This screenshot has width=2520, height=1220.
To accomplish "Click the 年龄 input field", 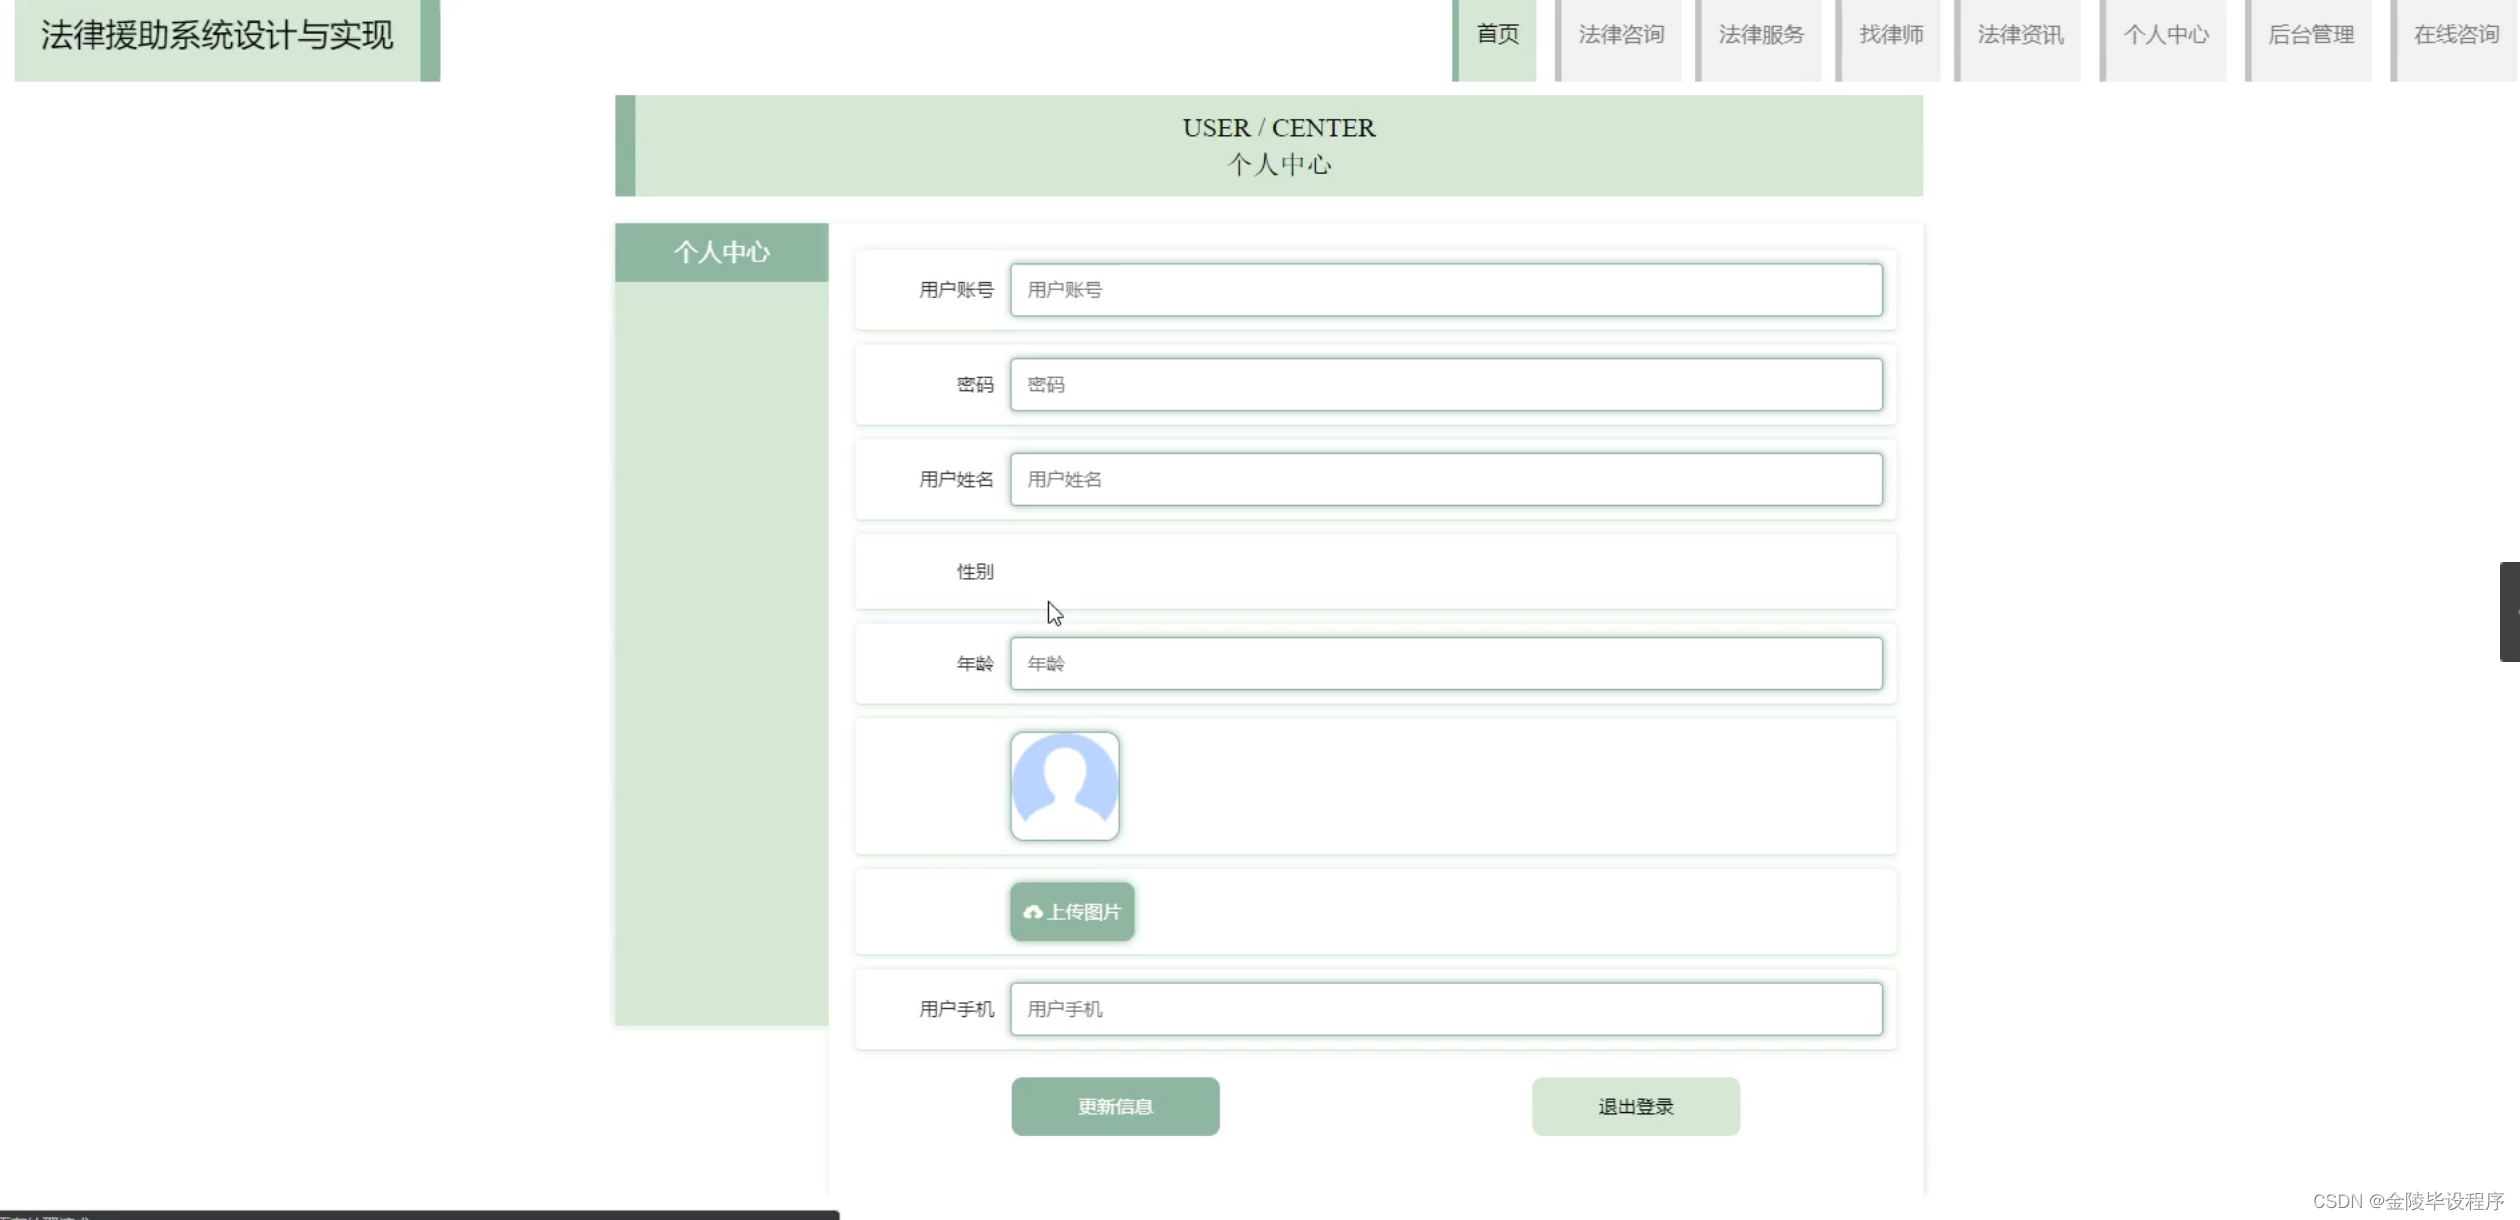I will pyautogui.click(x=1446, y=664).
